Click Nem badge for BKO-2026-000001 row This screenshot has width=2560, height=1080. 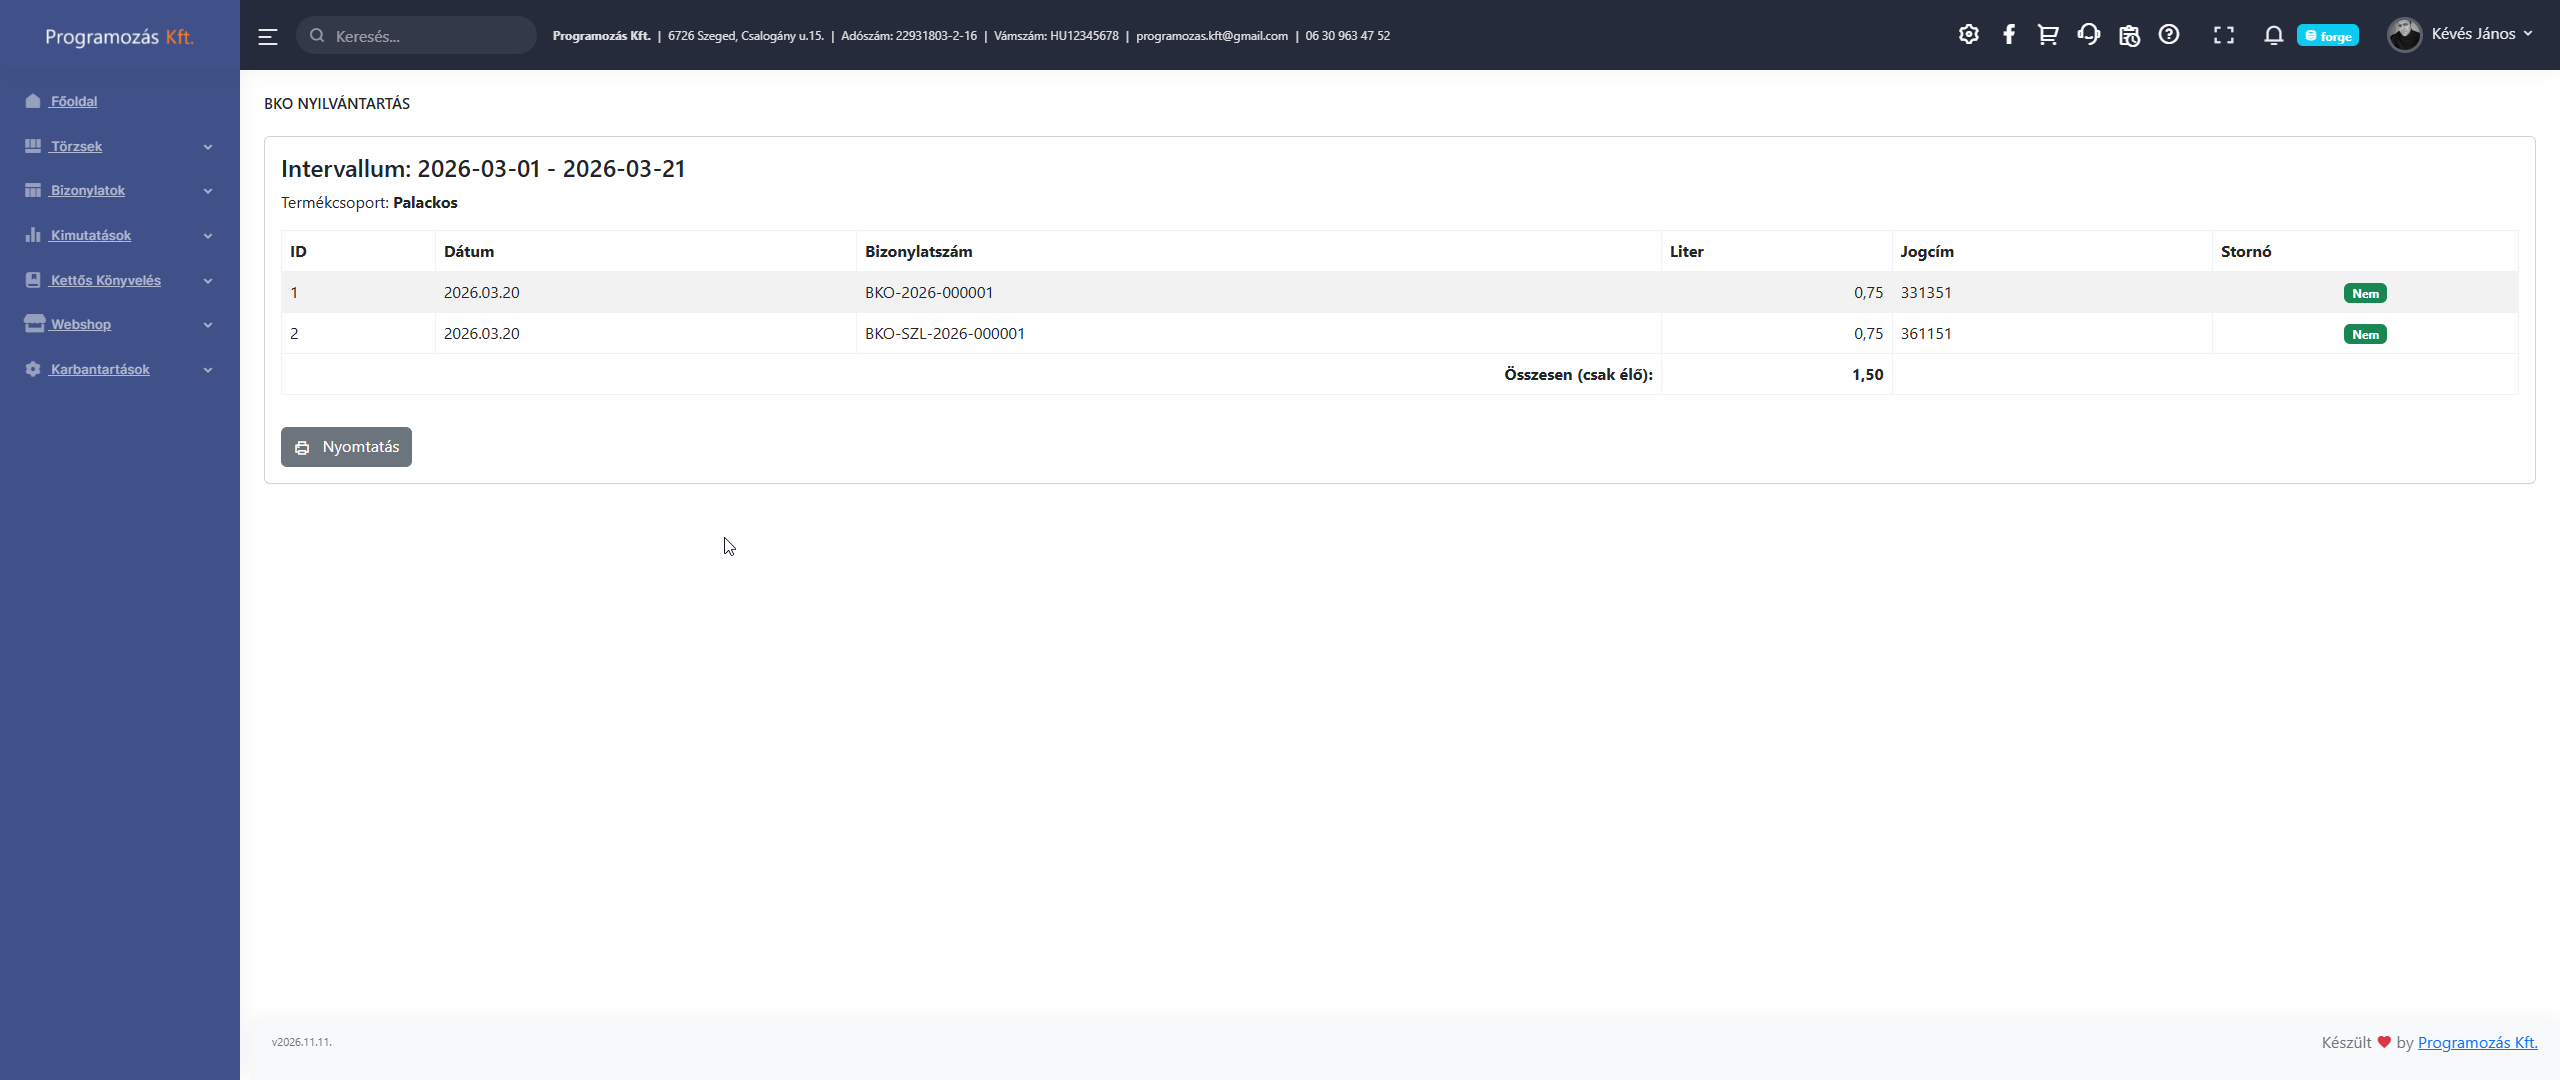(2364, 293)
